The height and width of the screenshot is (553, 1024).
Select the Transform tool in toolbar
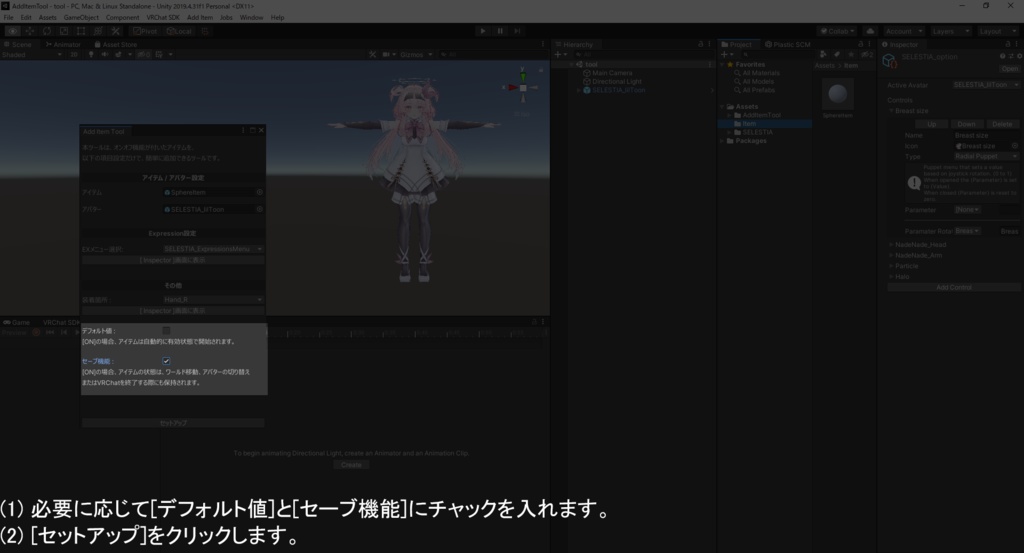coord(98,31)
